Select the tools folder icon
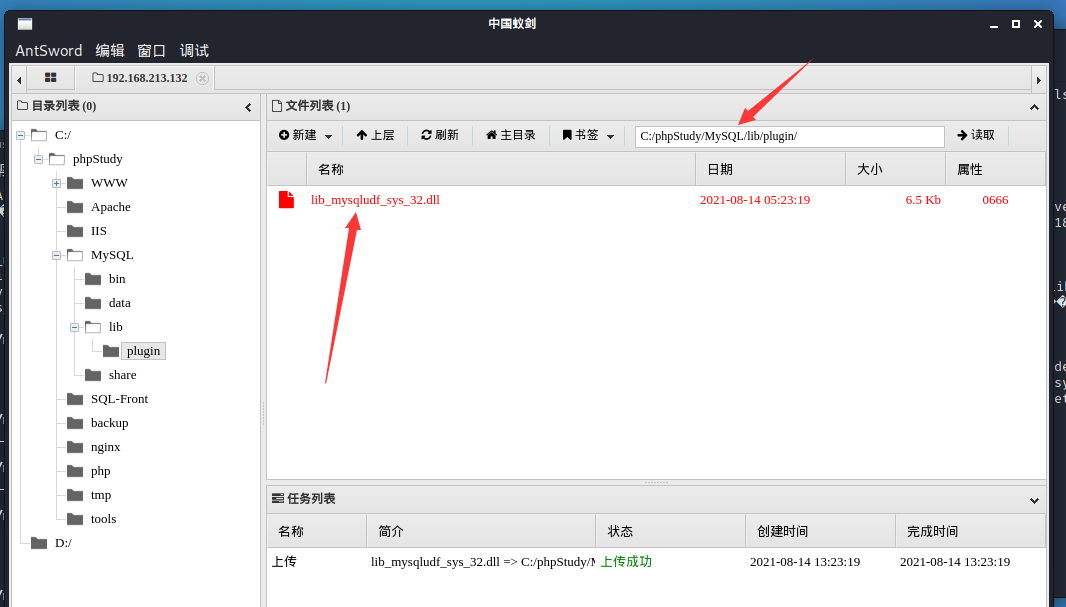Viewport: 1066px width, 607px height. pyautogui.click(x=75, y=519)
